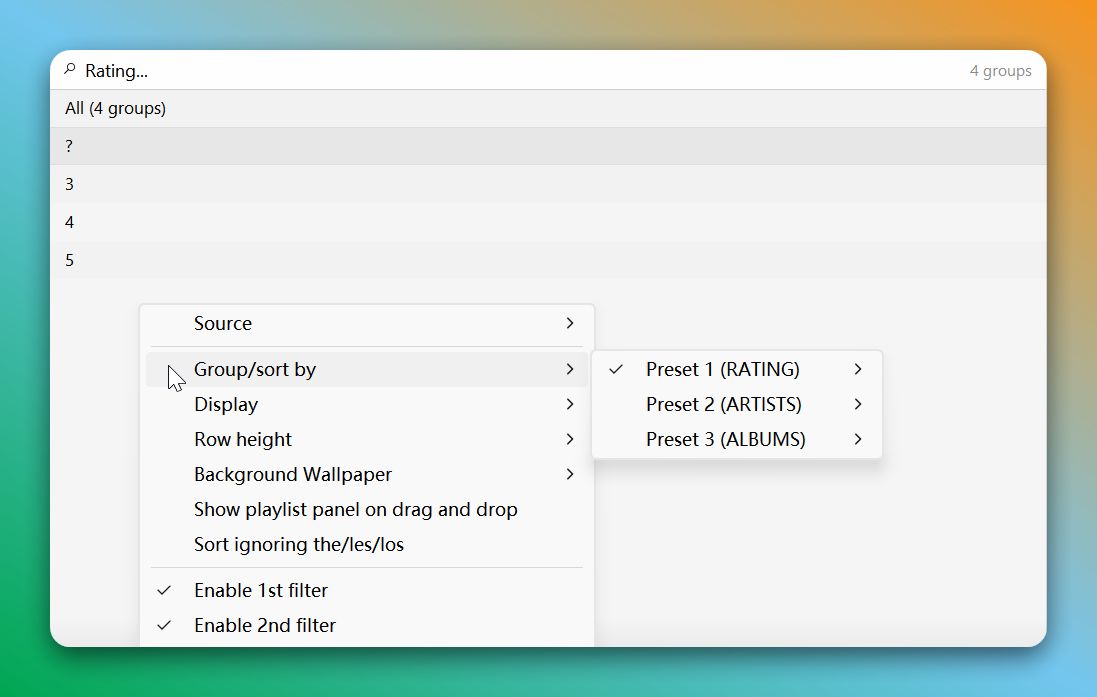
Task: Click the chevron arrow beside Preset 3 (ALBUMS)
Action: coord(858,439)
